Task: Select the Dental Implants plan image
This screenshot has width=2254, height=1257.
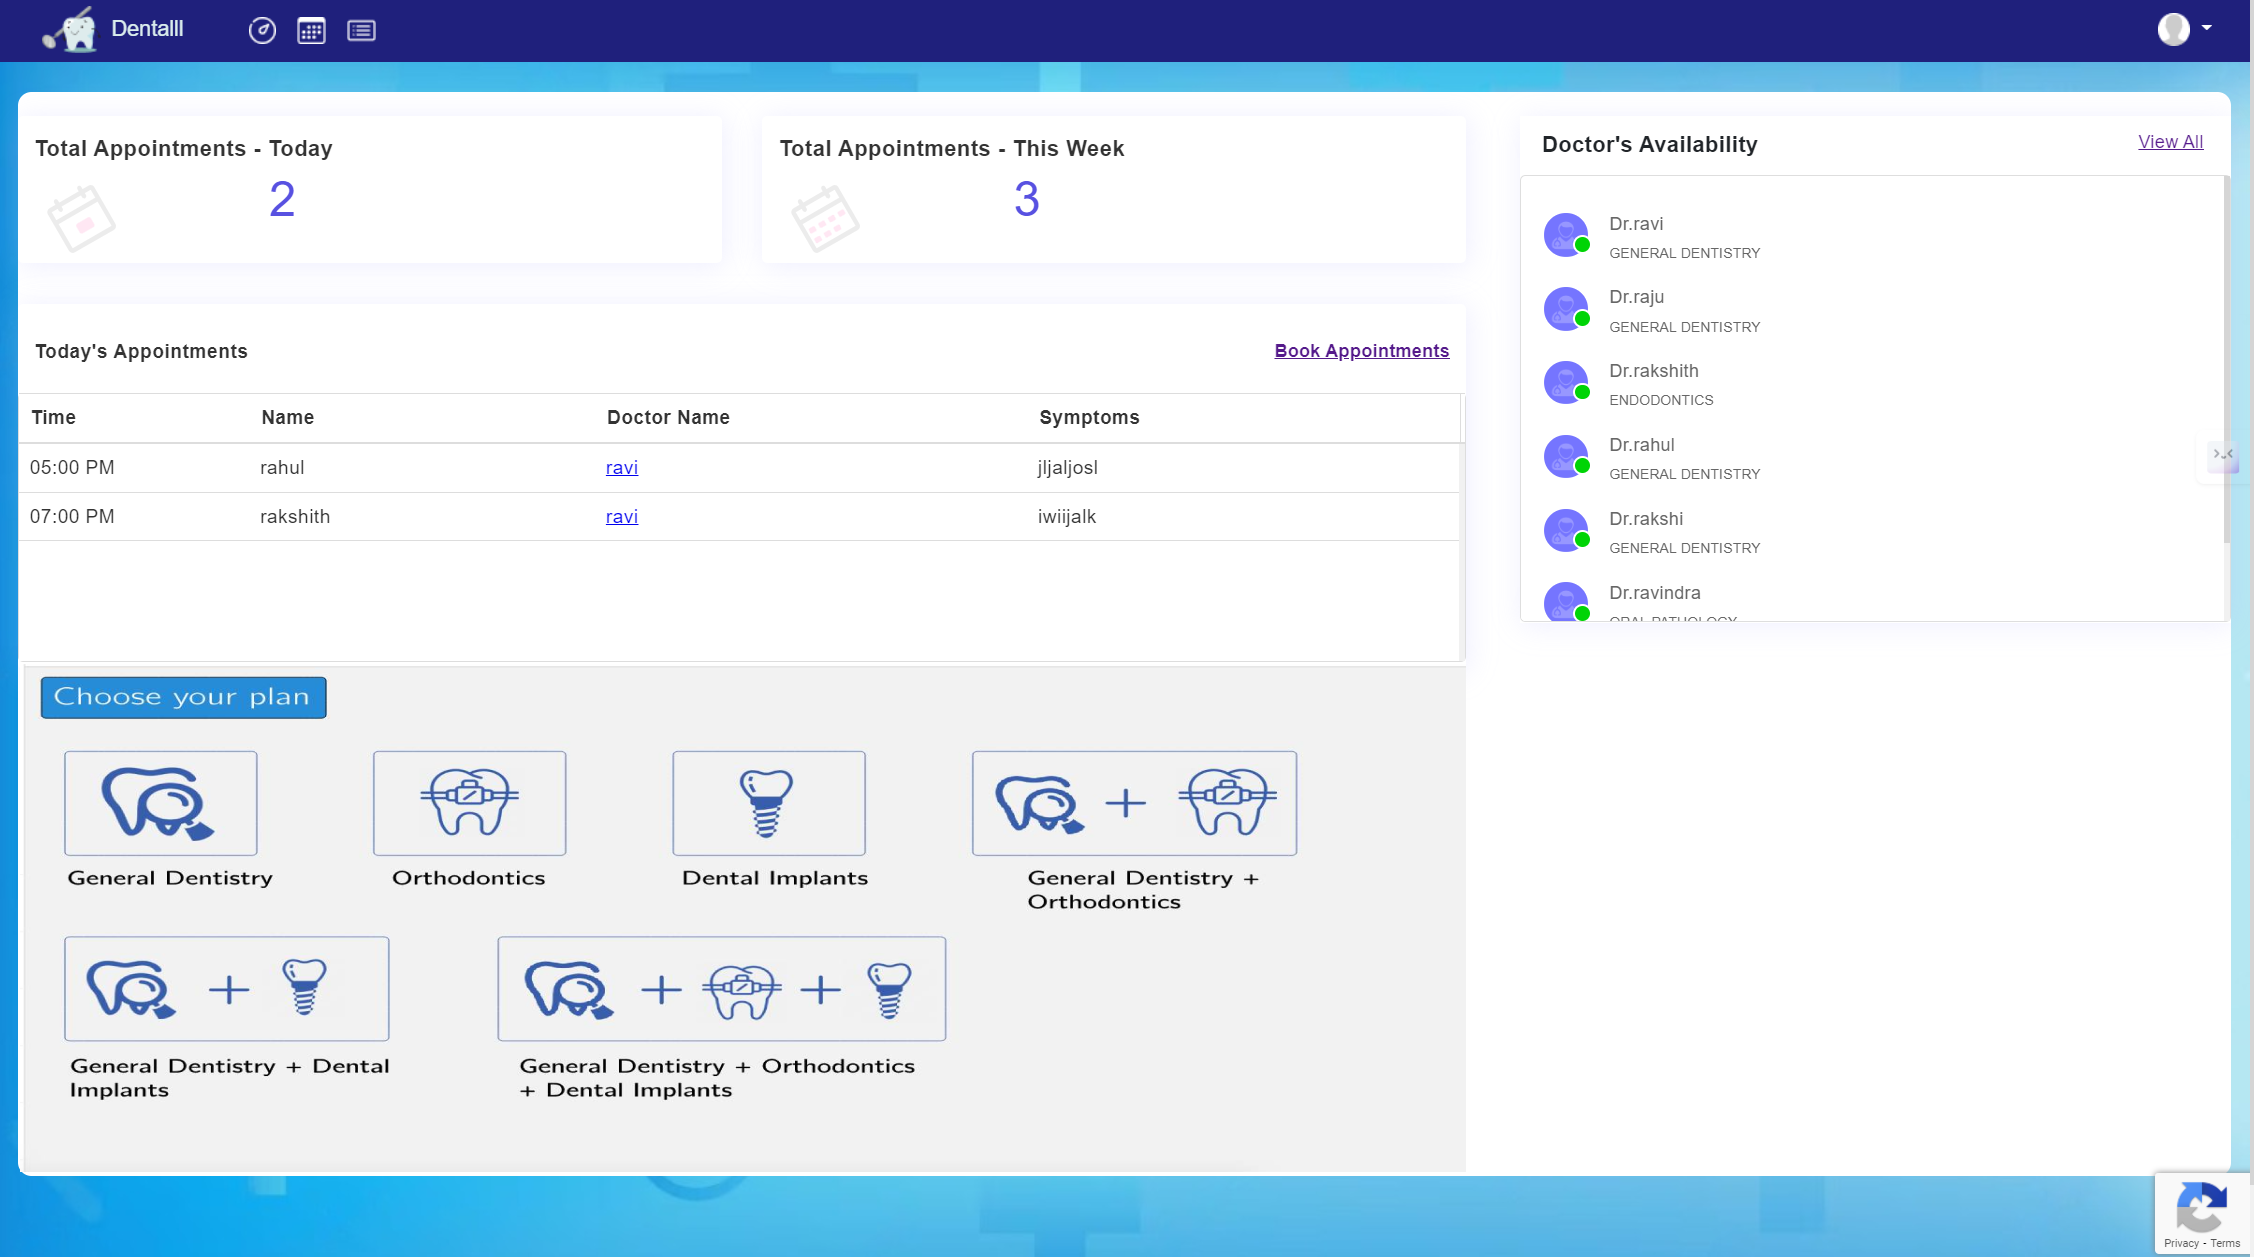Action: pyautogui.click(x=768, y=803)
